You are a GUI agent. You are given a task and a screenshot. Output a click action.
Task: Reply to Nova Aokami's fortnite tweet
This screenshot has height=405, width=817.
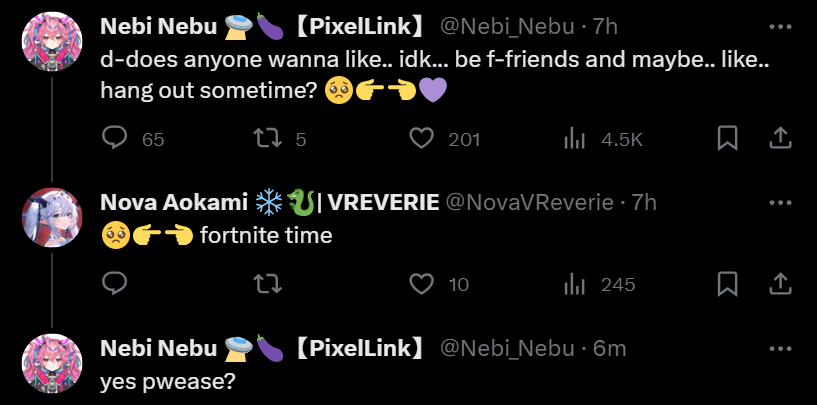[115, 285]
